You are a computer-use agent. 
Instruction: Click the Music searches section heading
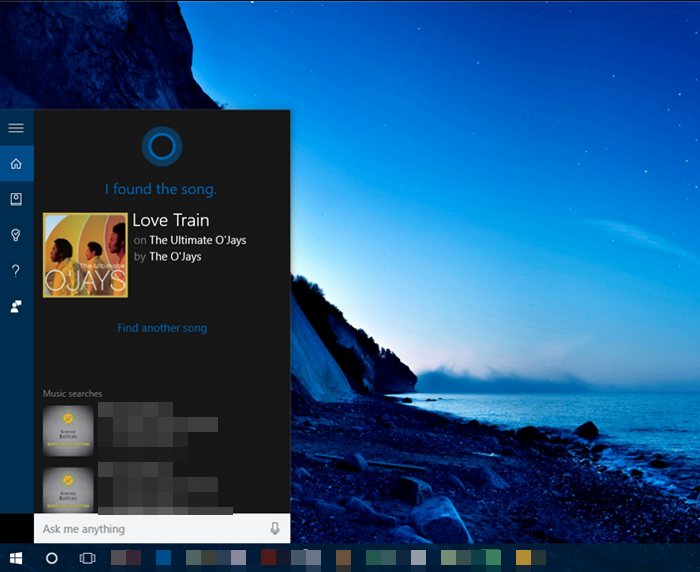pyautogui.click(x=72, y=394)
